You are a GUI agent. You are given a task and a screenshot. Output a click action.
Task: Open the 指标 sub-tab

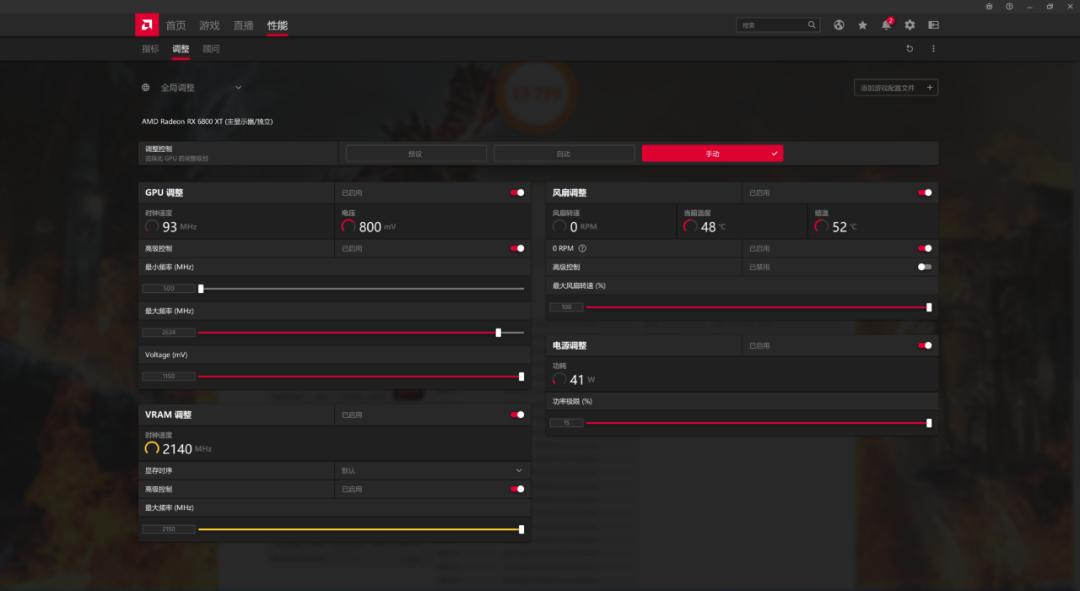tap(150, 49)
